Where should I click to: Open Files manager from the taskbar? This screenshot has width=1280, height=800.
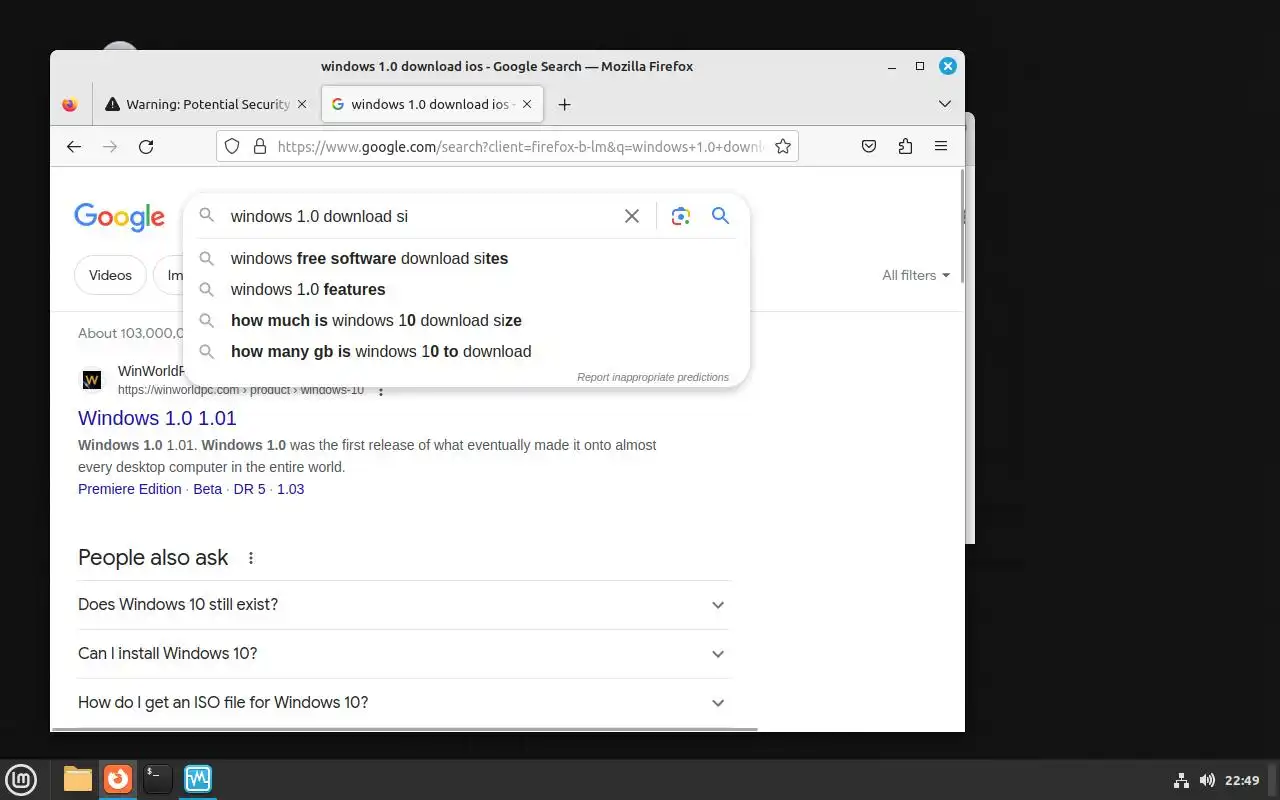point(78,779)
